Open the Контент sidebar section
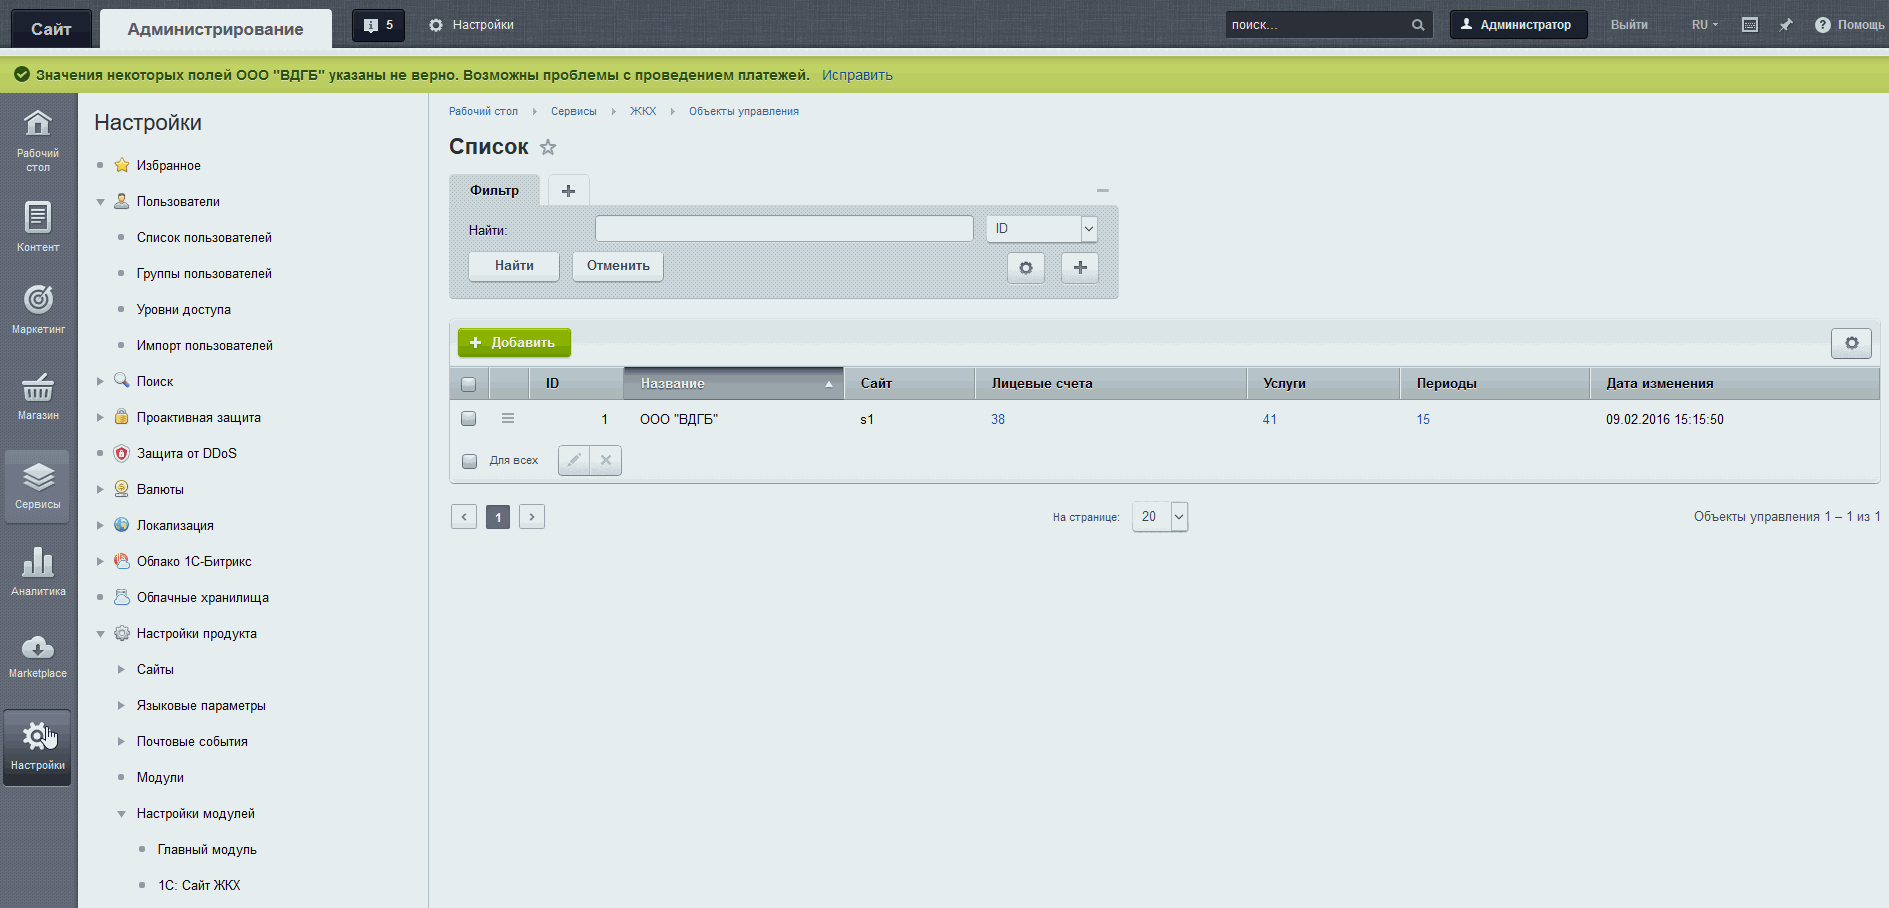Image resolution: width=1889 pixels, height=908 pixels. (x=38, y=226)
